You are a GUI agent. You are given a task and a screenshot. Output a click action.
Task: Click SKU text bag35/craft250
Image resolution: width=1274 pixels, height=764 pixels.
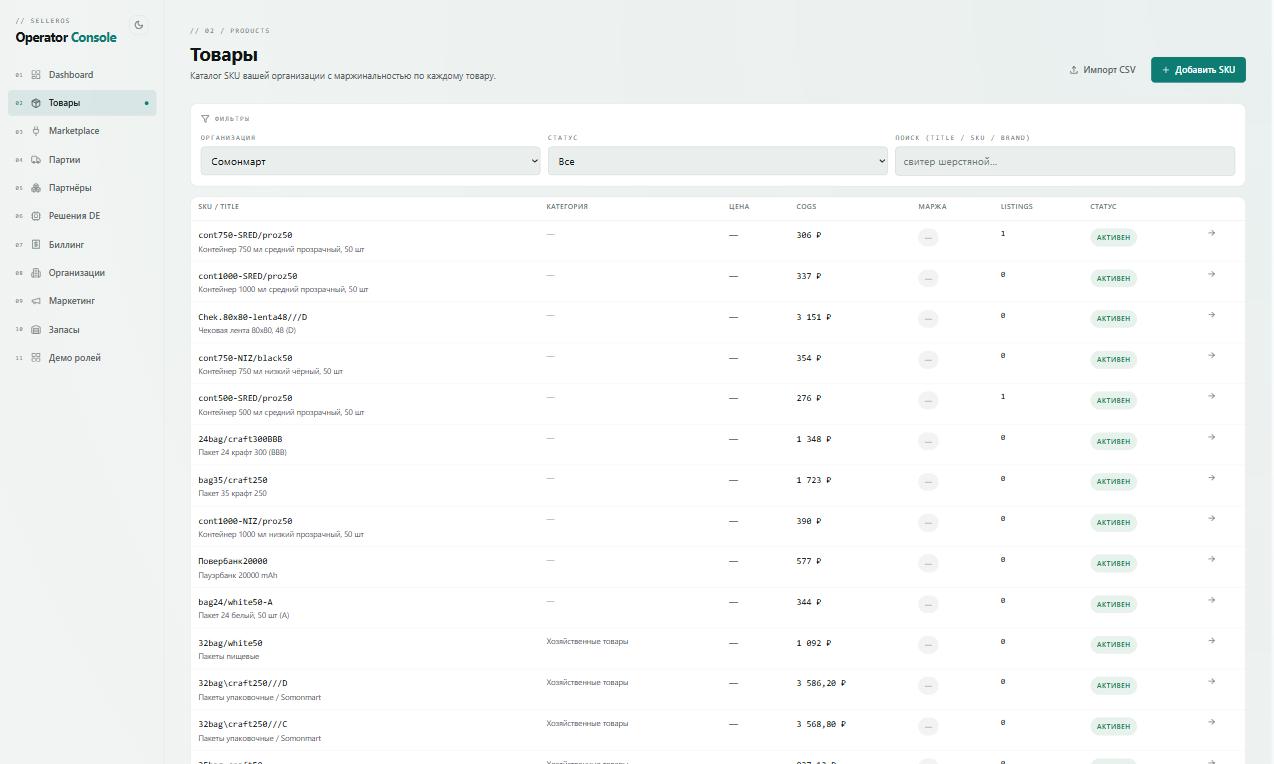coord(233,480)
